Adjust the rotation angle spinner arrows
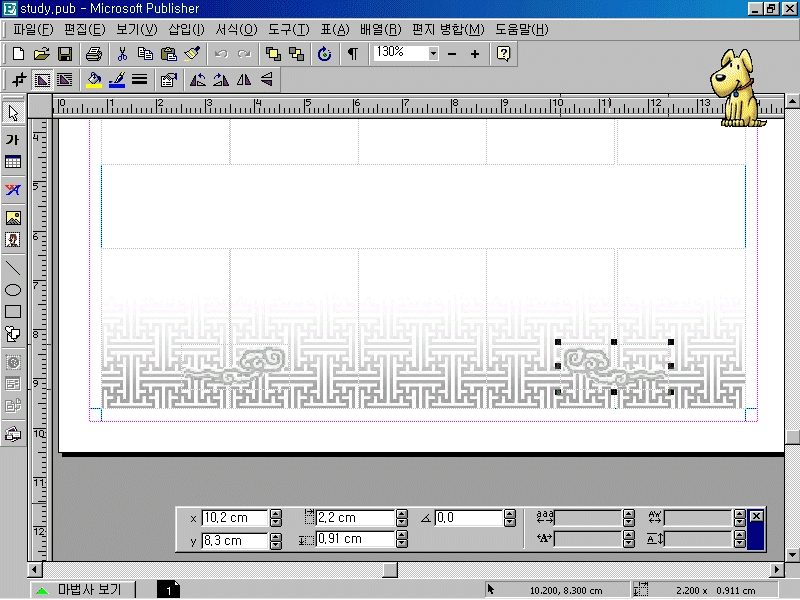This screenshot has height=600, width=800. (510, 518)
